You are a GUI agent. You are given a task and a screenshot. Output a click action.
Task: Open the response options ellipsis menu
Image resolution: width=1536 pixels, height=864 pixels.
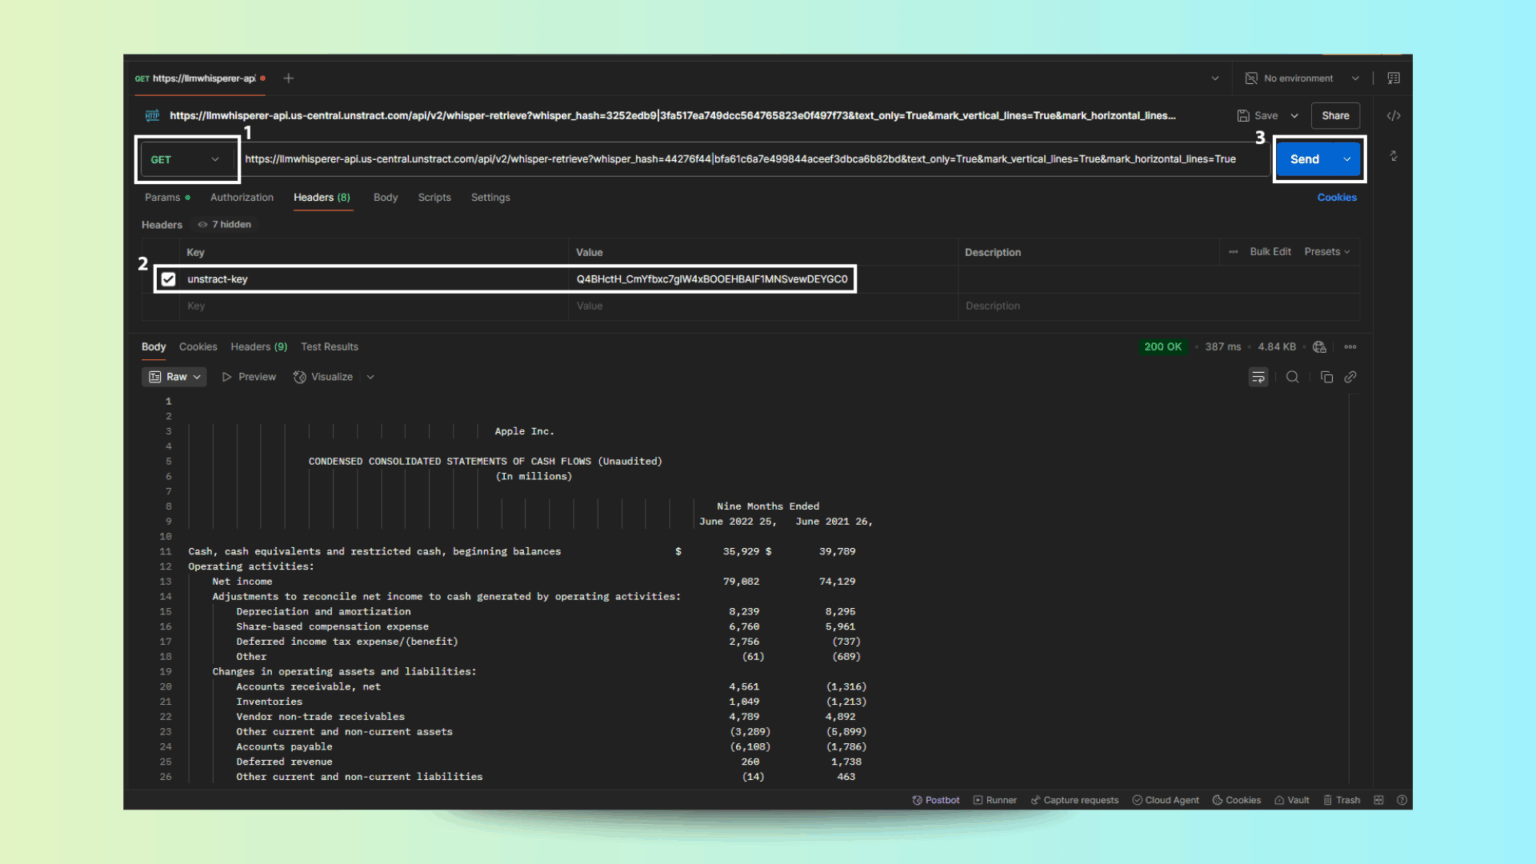click(1350, 347)
